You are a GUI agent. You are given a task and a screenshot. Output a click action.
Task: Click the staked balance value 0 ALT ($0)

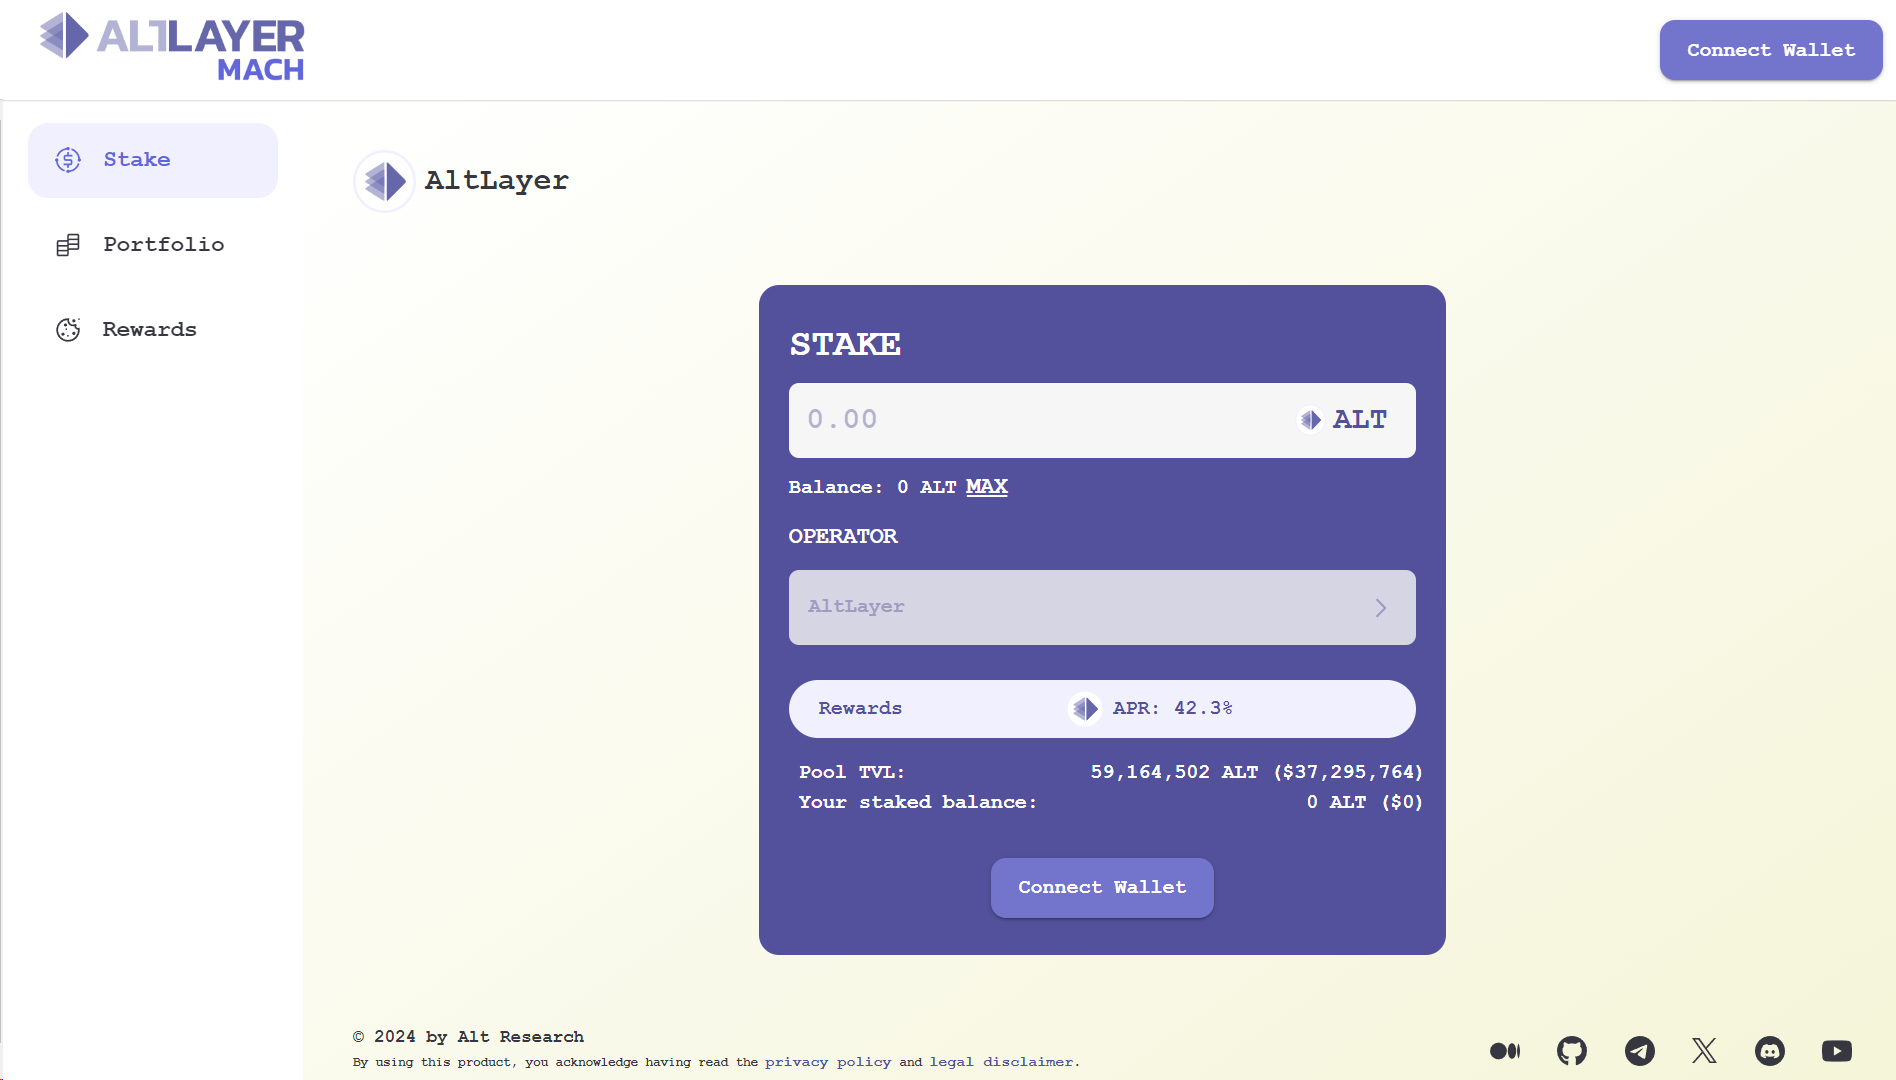(x=1365, y=803)
